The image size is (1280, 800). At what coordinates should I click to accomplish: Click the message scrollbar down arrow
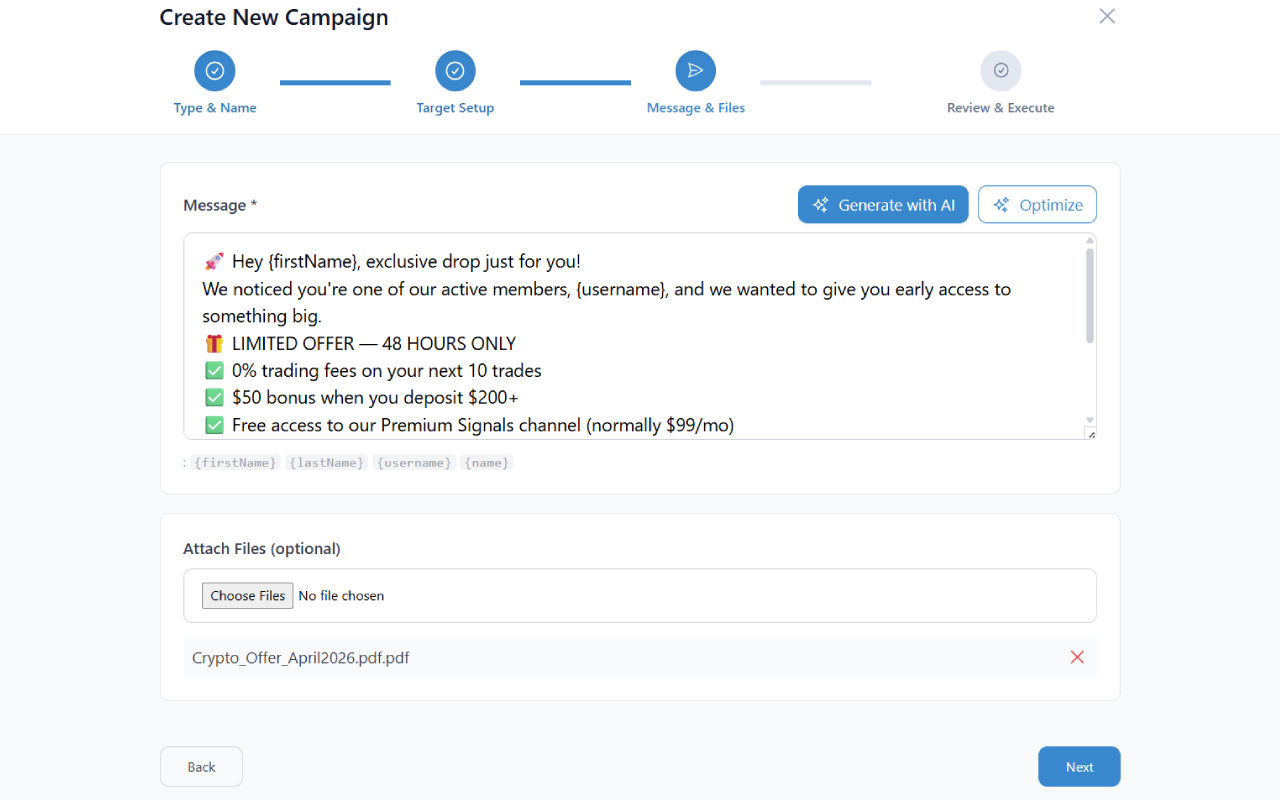click(1090, 420)
